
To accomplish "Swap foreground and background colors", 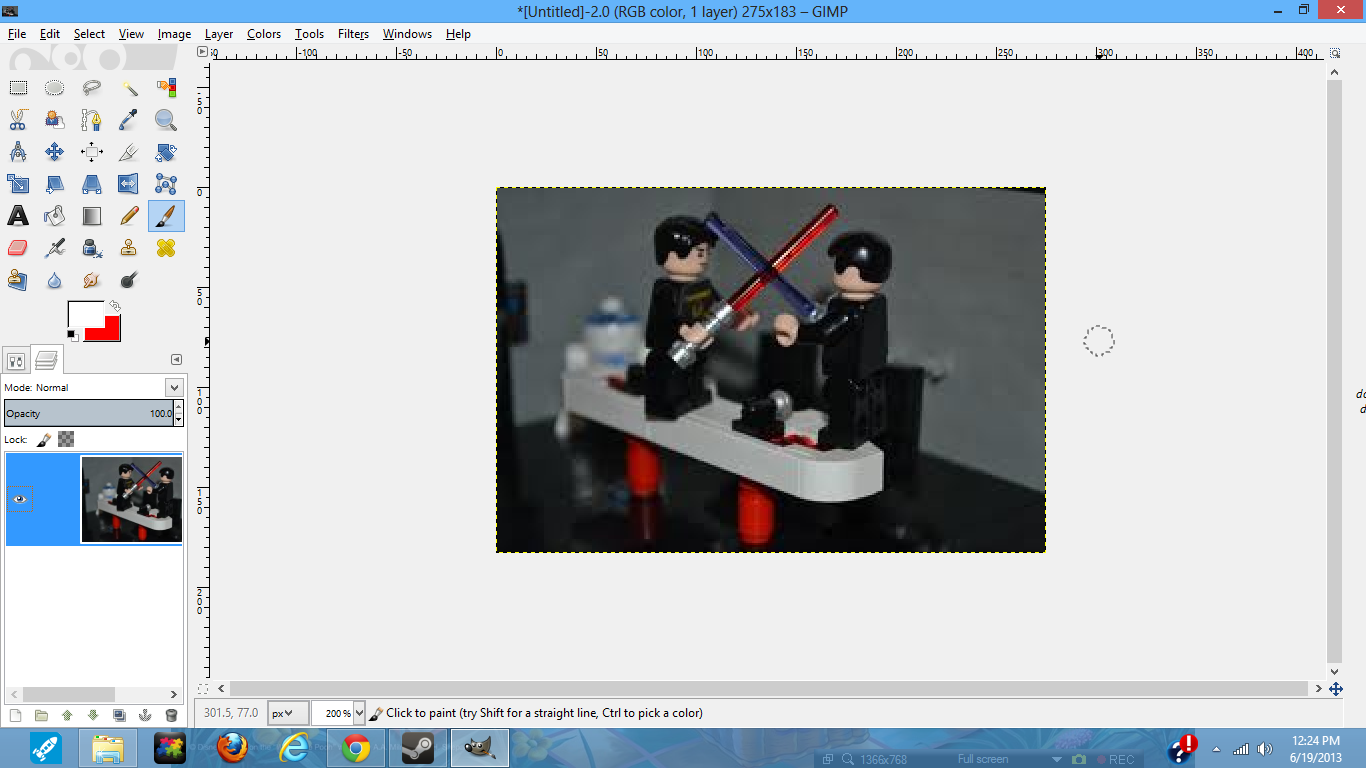I will click(x=115, y=306).
